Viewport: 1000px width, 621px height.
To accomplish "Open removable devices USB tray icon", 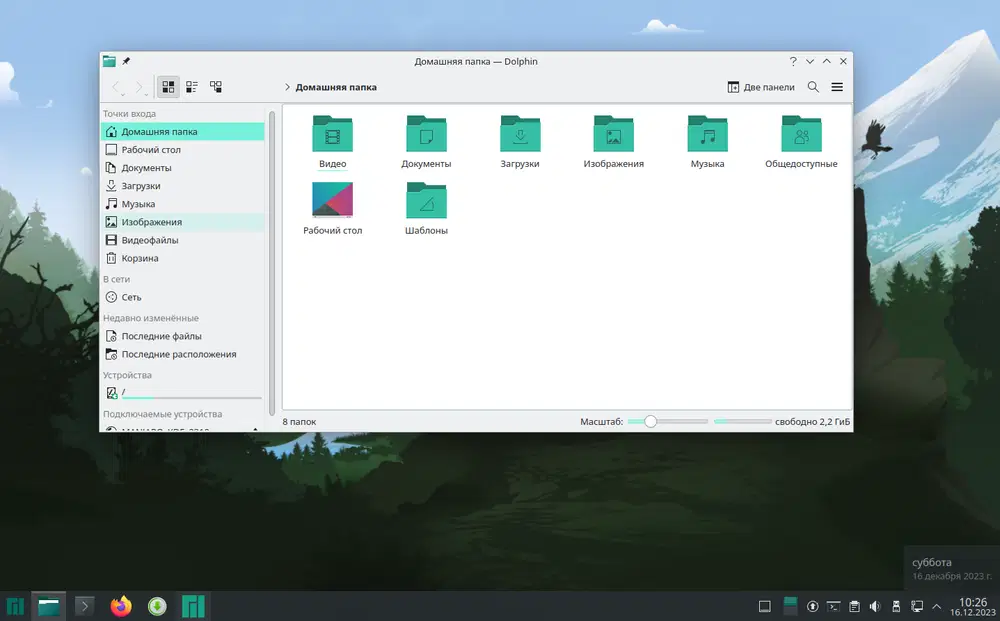I will click(896, 606).
